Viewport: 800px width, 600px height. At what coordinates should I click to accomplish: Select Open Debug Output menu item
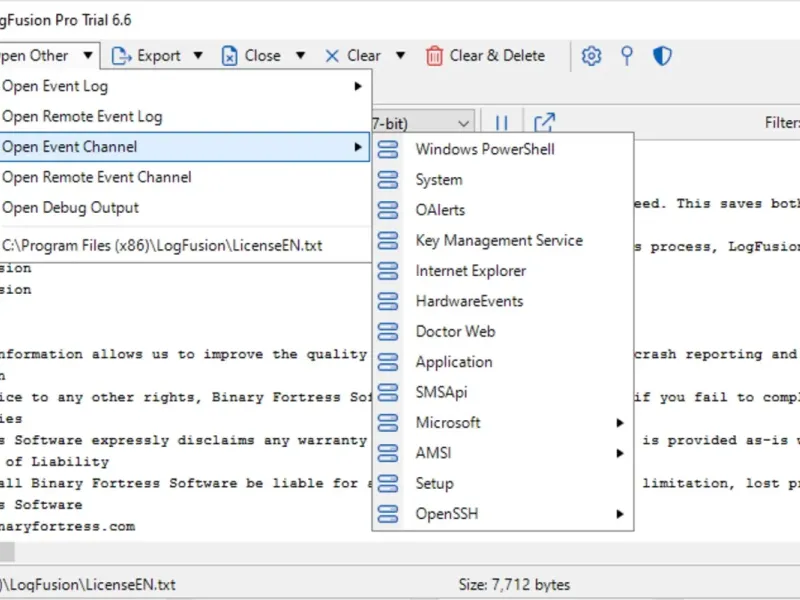(x=185, y=208)
